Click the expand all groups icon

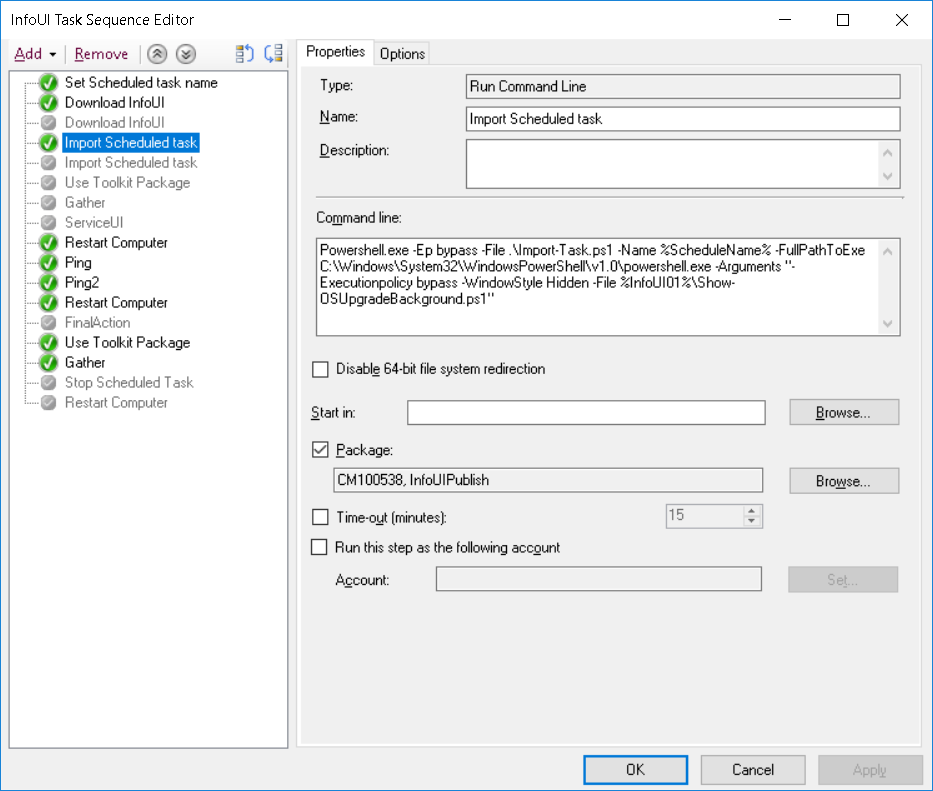coord(245,54)
